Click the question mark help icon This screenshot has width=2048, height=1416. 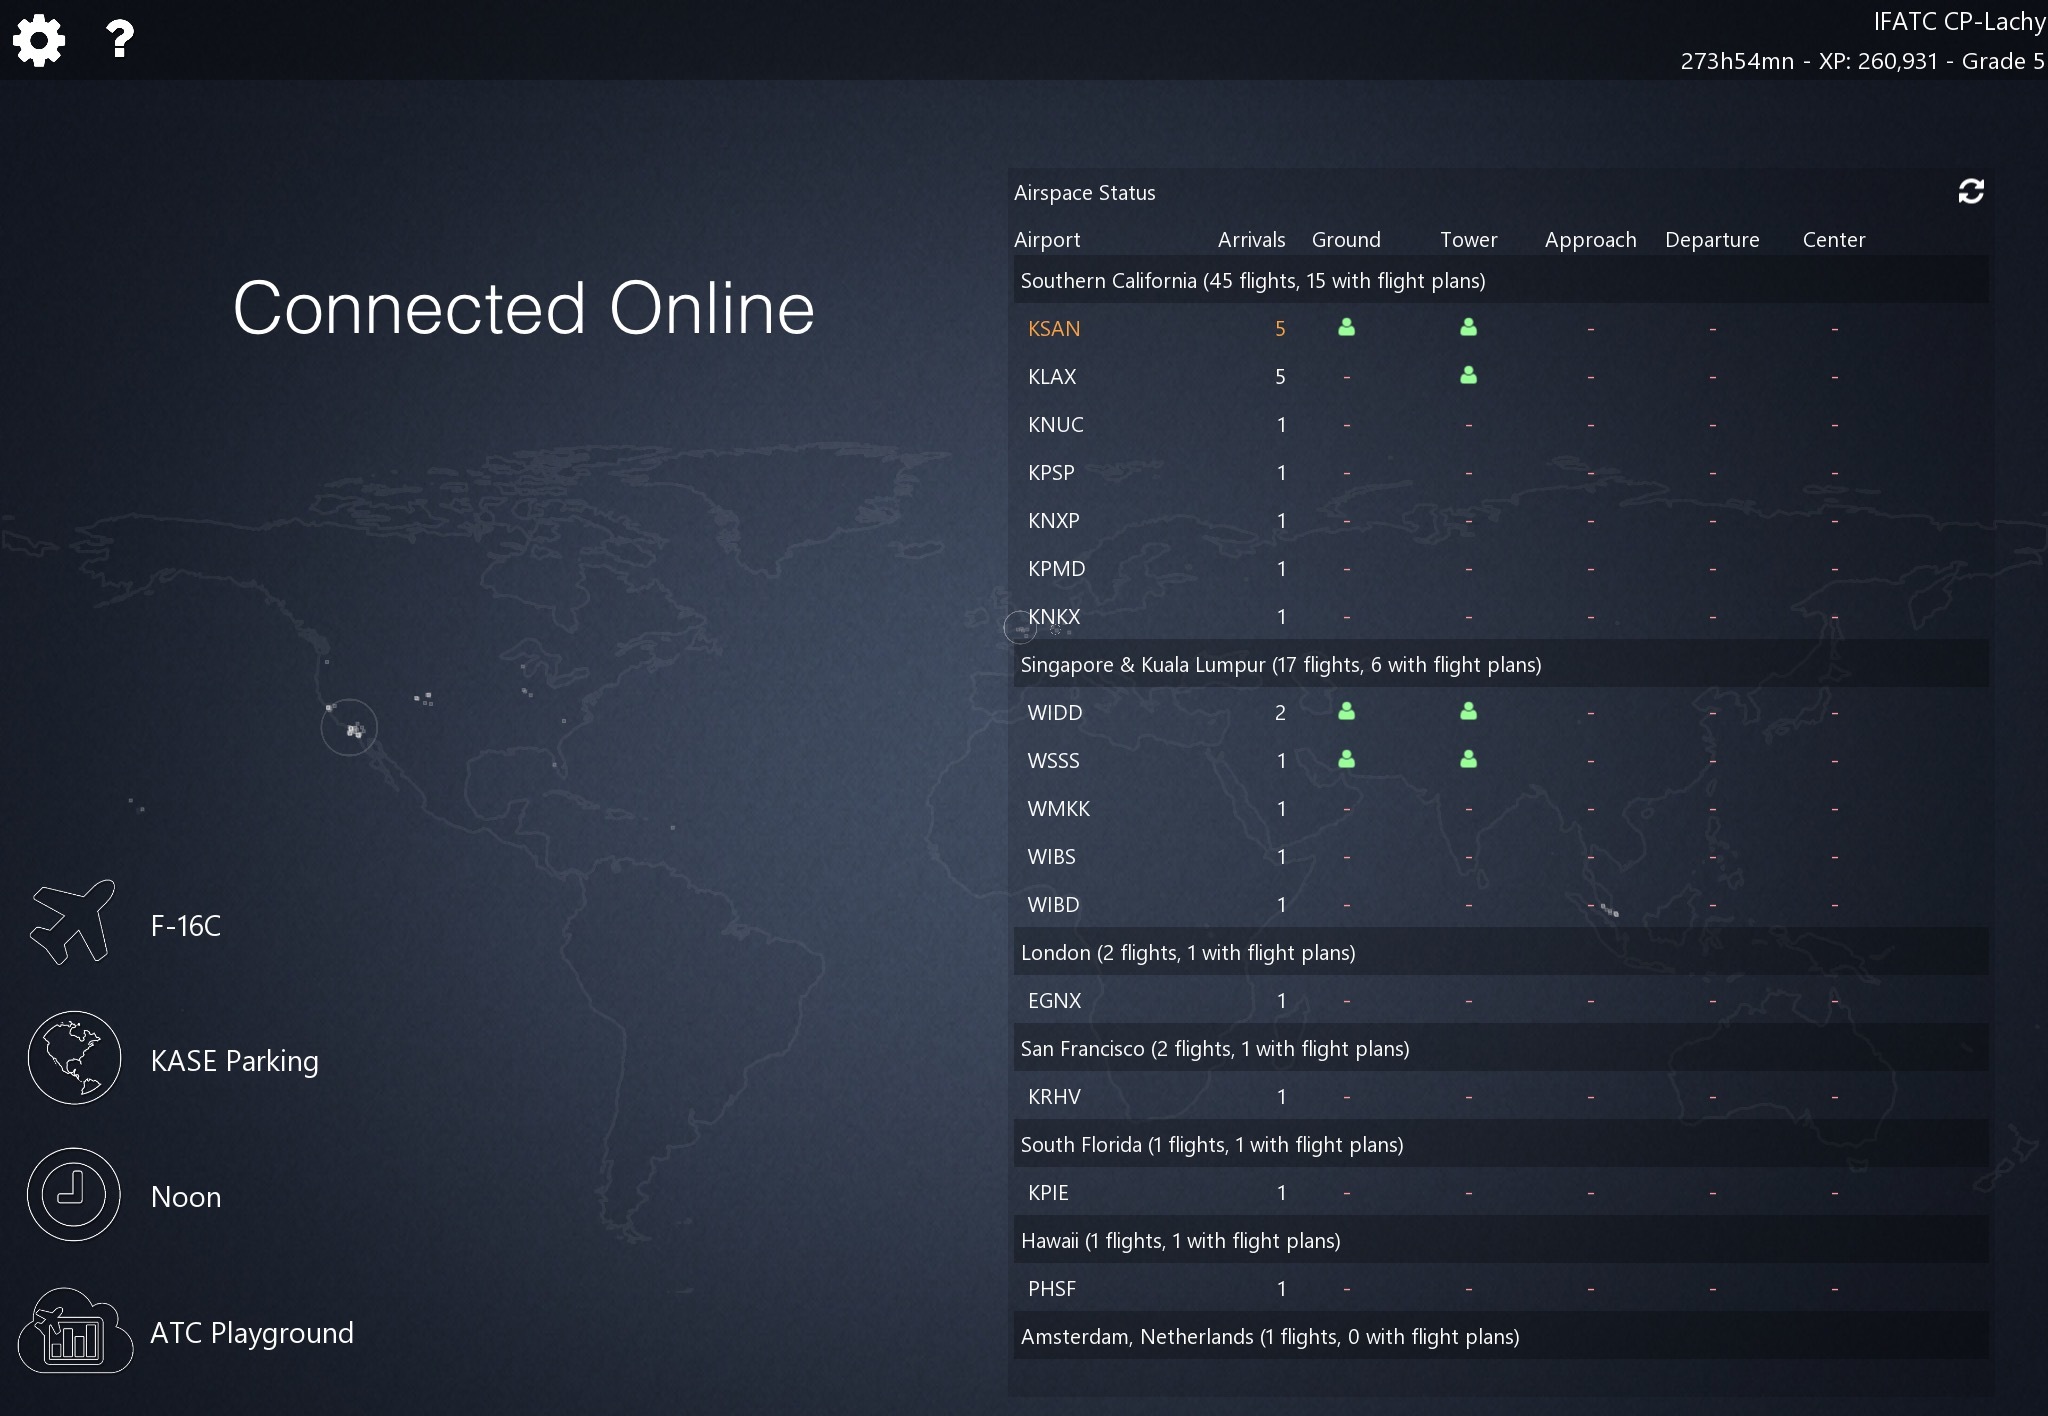[x=119, y=40]
